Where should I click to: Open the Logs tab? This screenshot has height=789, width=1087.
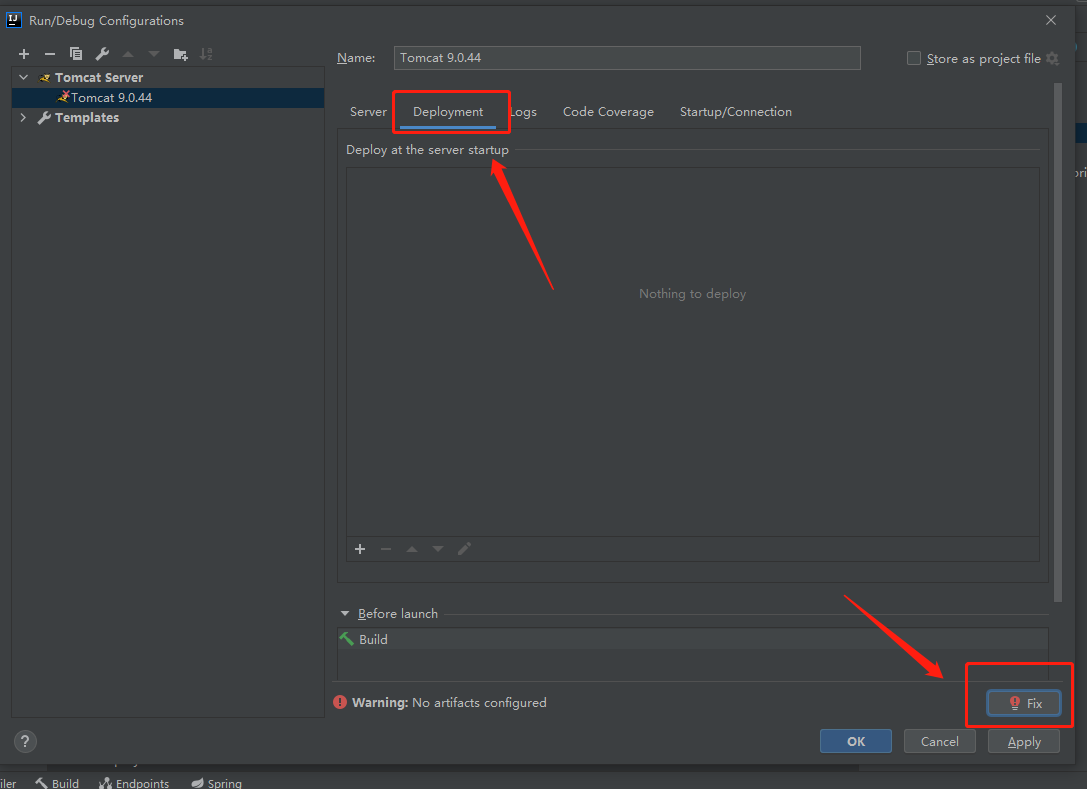click(523, 112)
